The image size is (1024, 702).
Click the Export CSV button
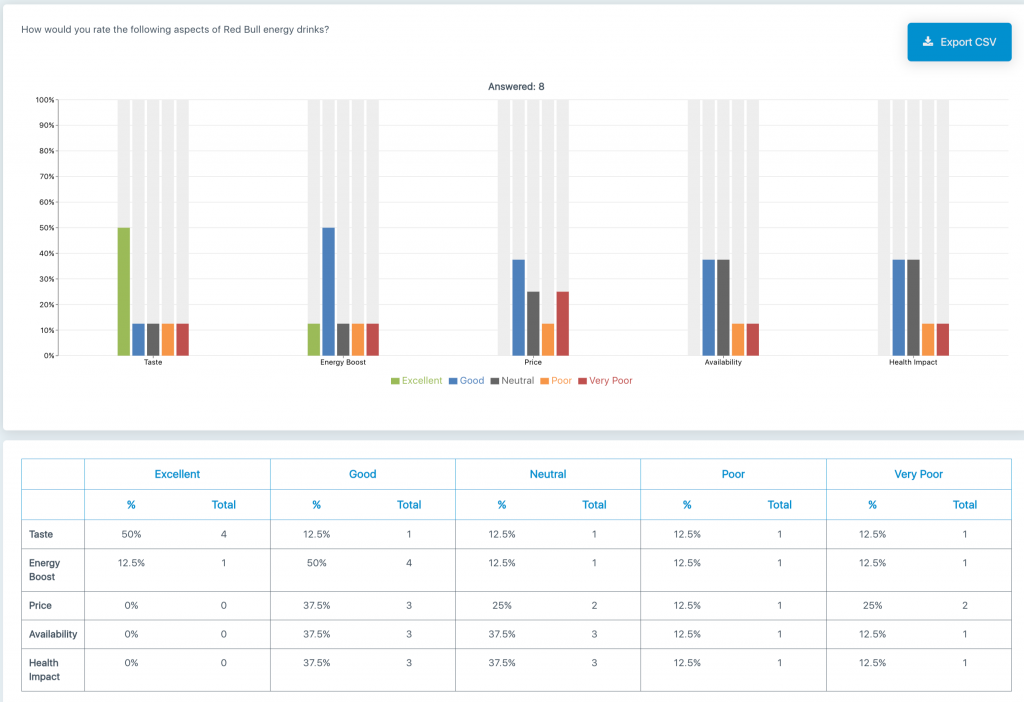click(x=959, y=42)
